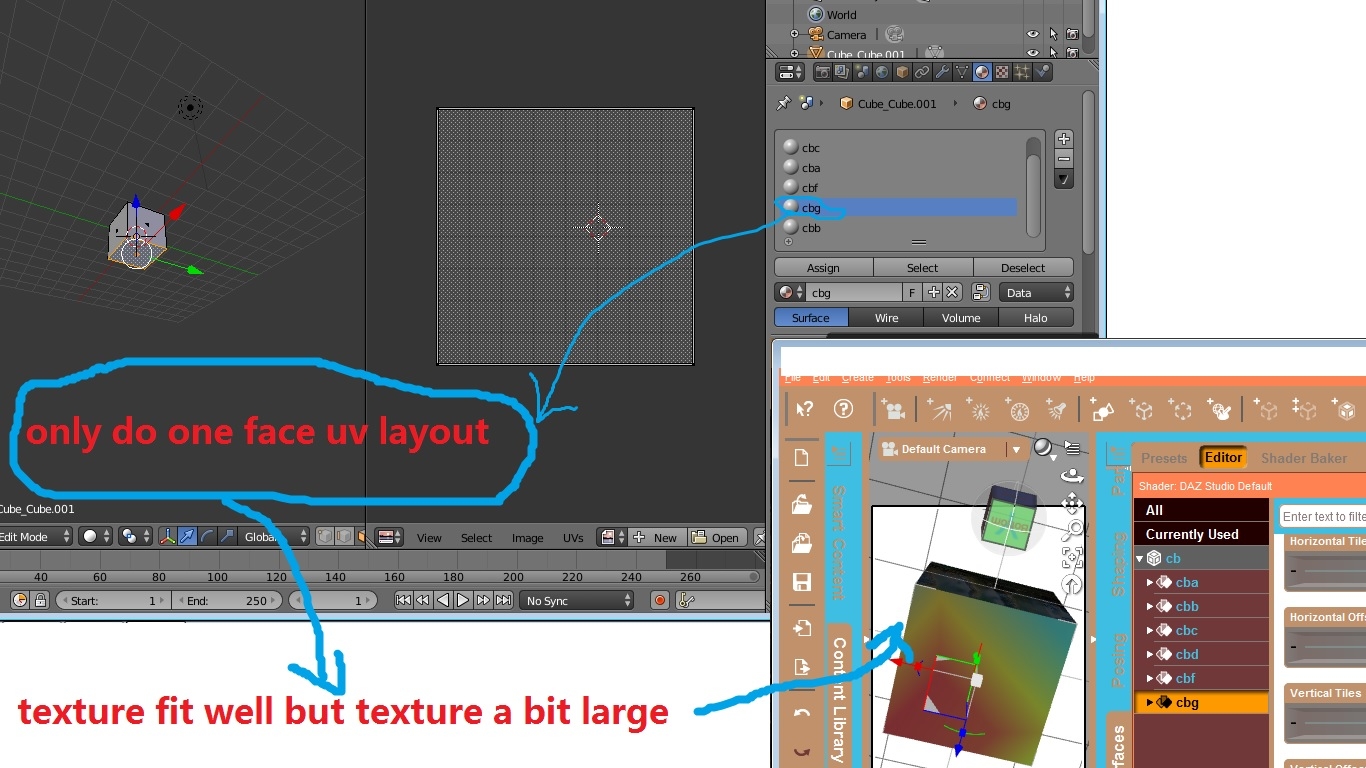Click the Save file icon in DAZ Studio
1366x768 pixels.
[801, 582]
